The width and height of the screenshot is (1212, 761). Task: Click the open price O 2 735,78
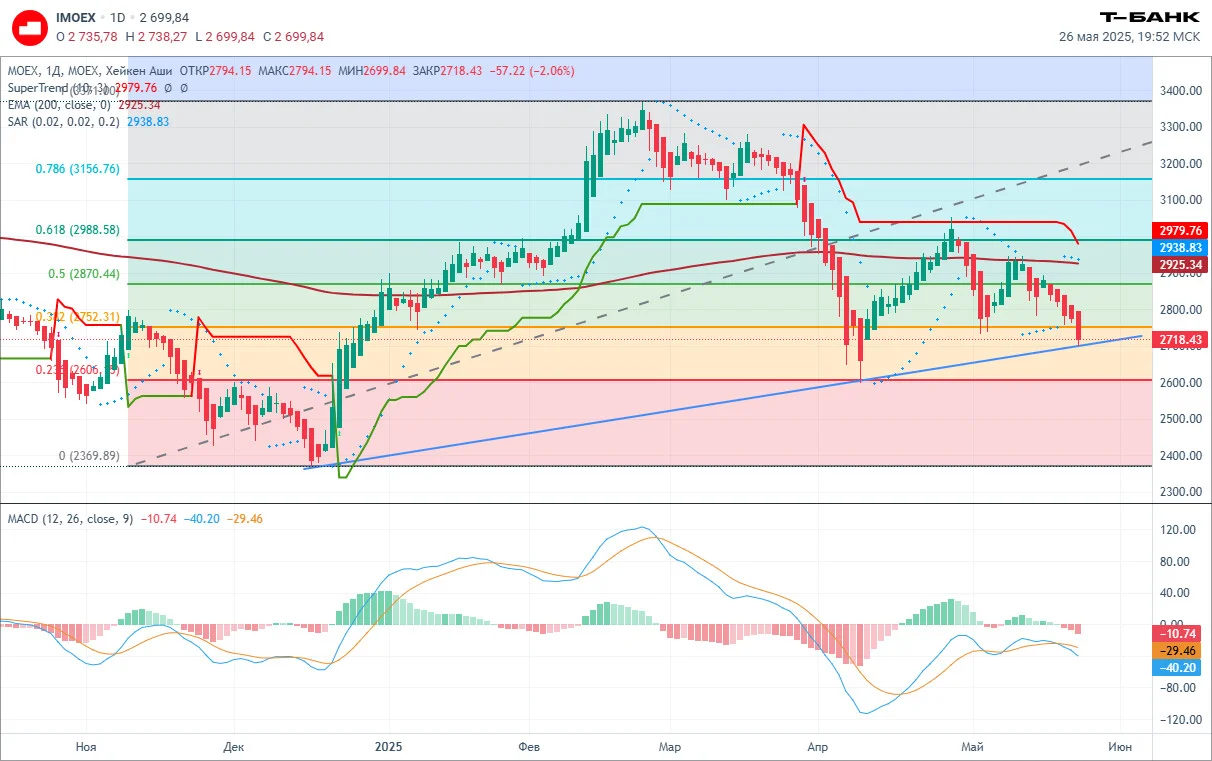point(87,37)
